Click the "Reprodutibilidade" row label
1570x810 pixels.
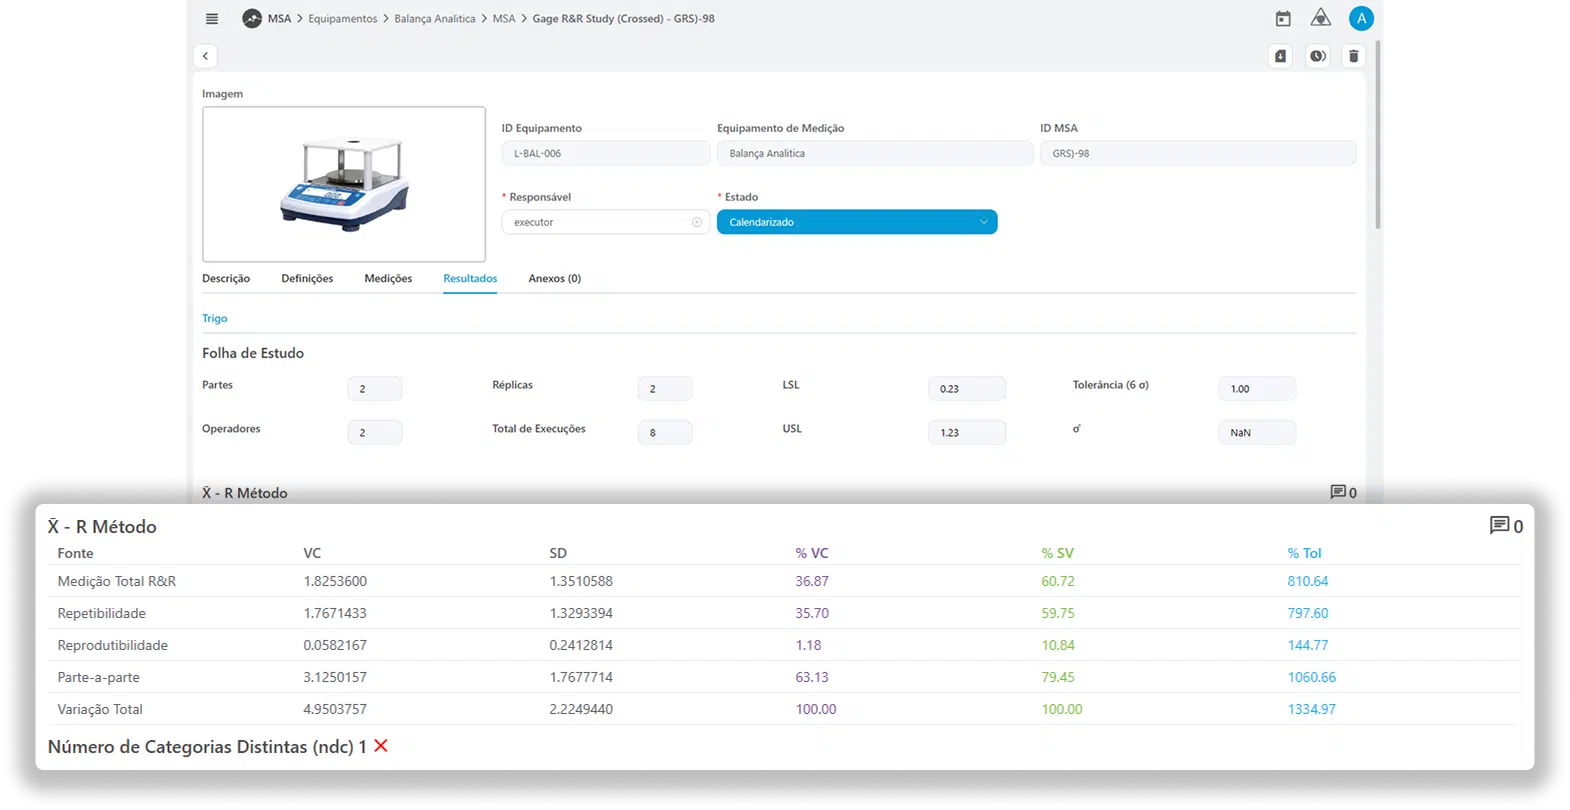(113, 645)
